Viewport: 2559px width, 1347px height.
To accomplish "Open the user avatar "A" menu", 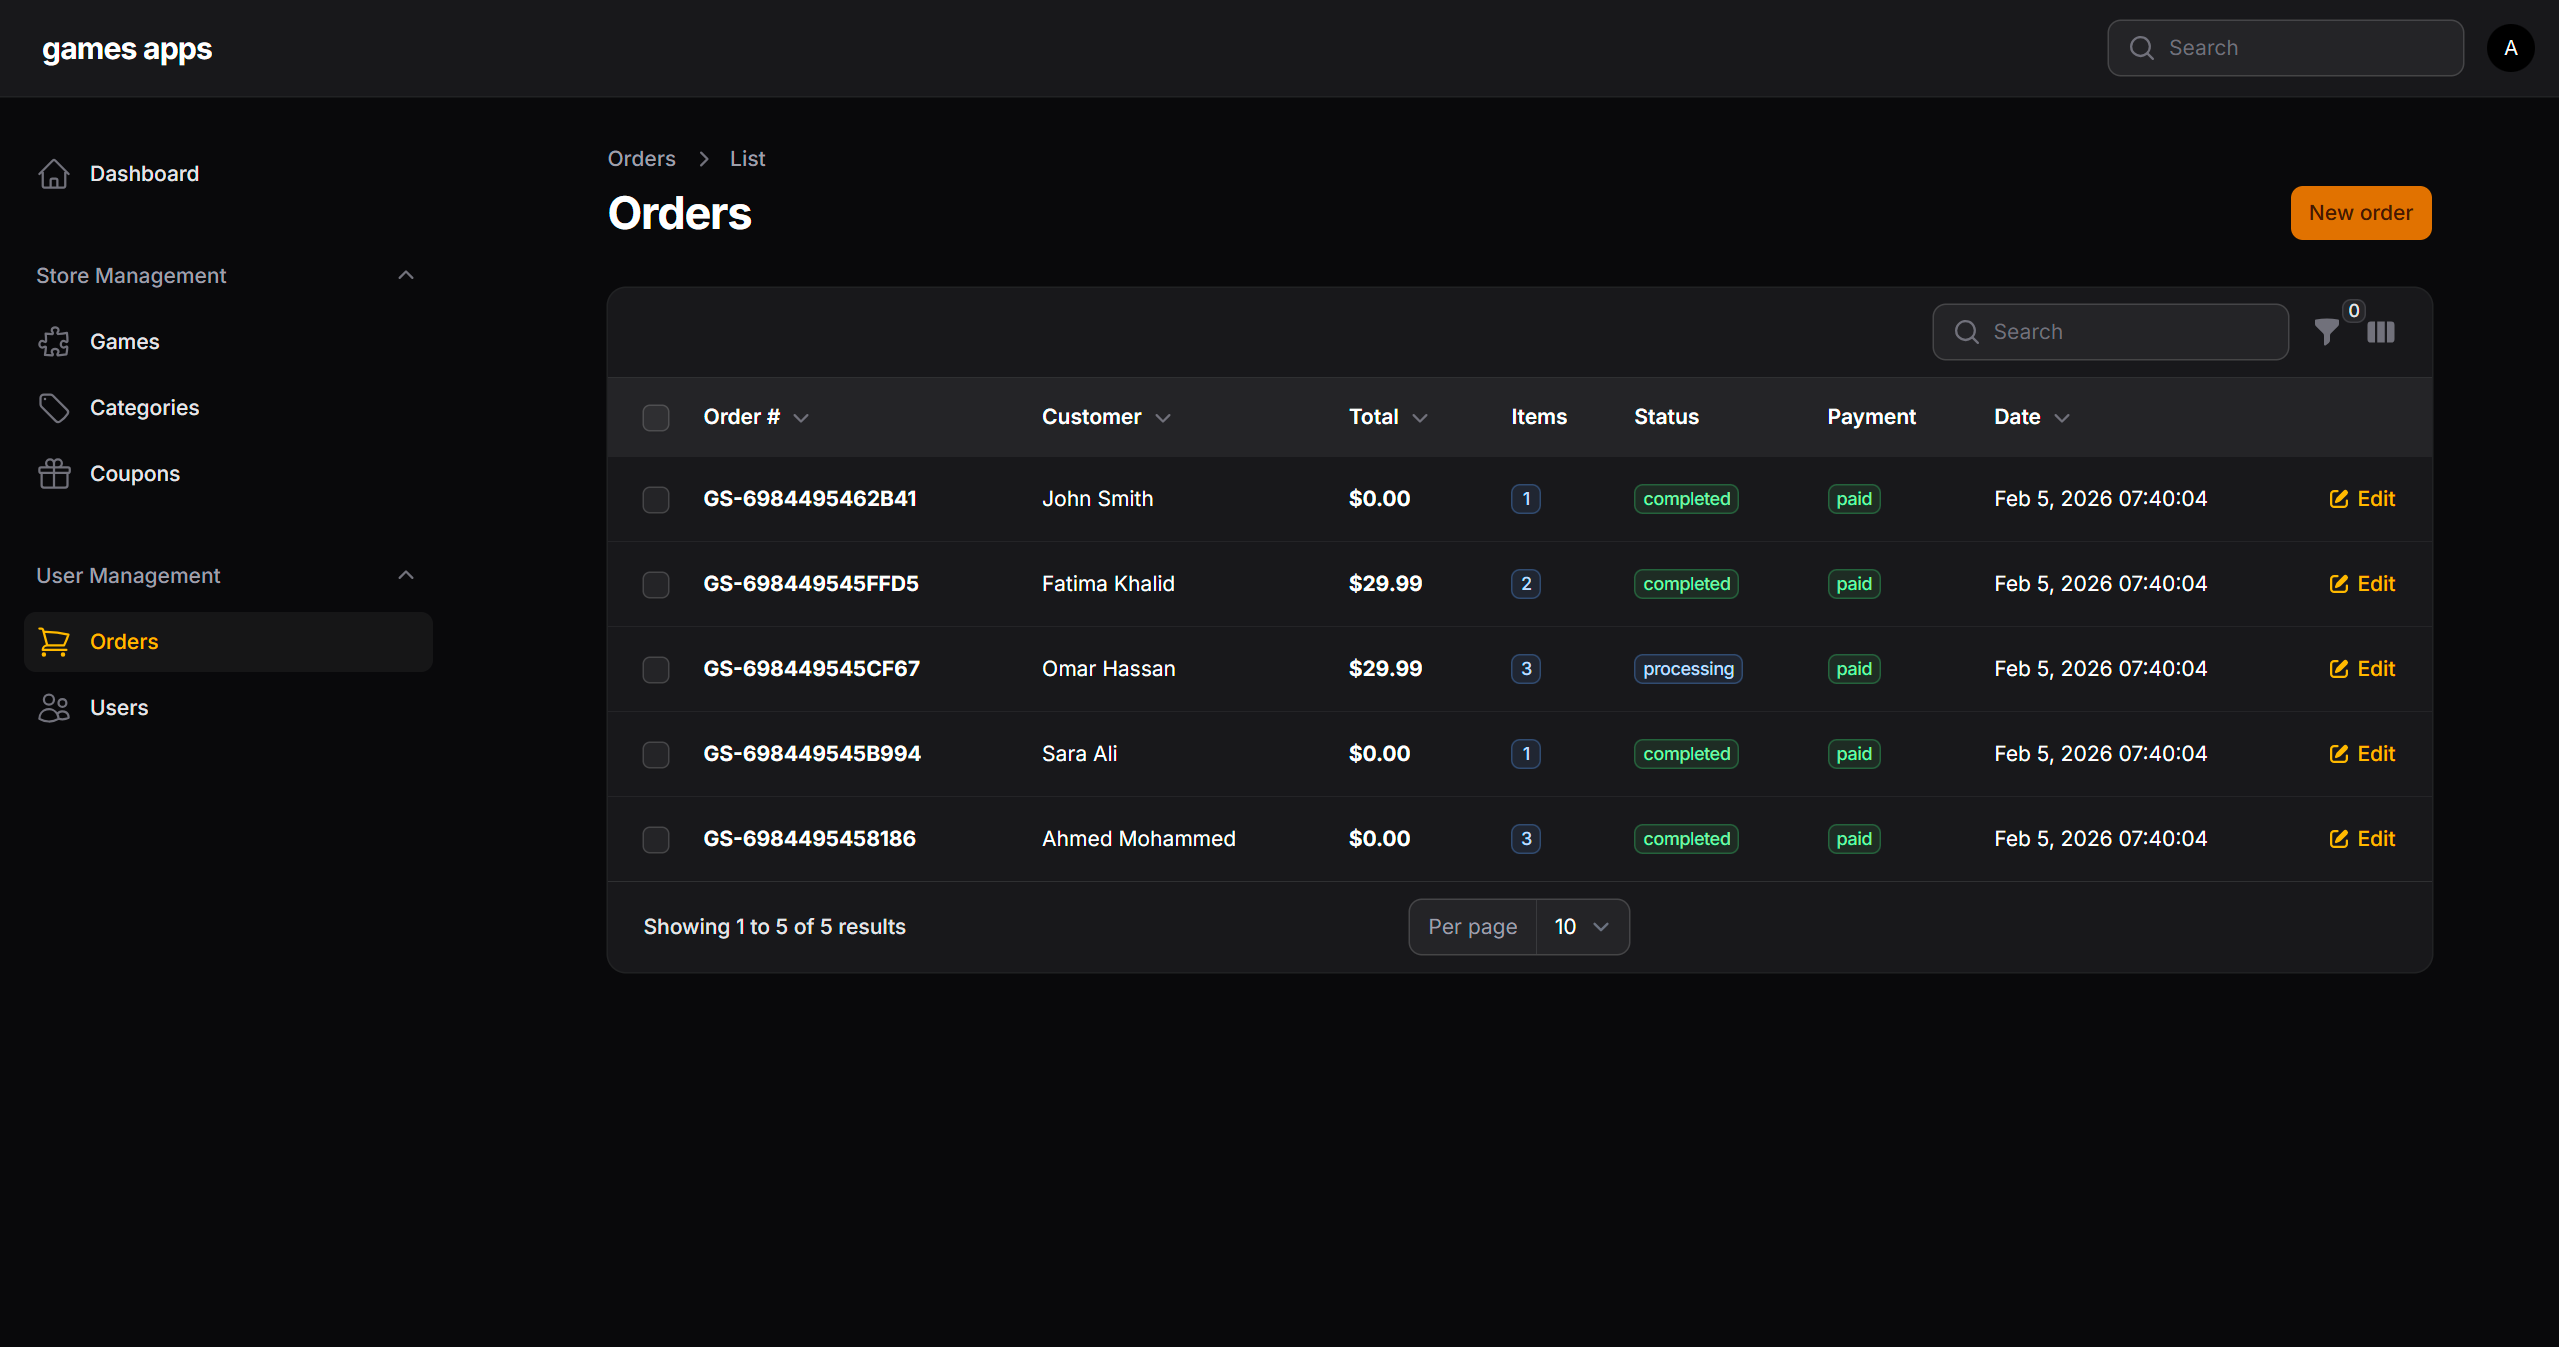I will click(2509, 48).
